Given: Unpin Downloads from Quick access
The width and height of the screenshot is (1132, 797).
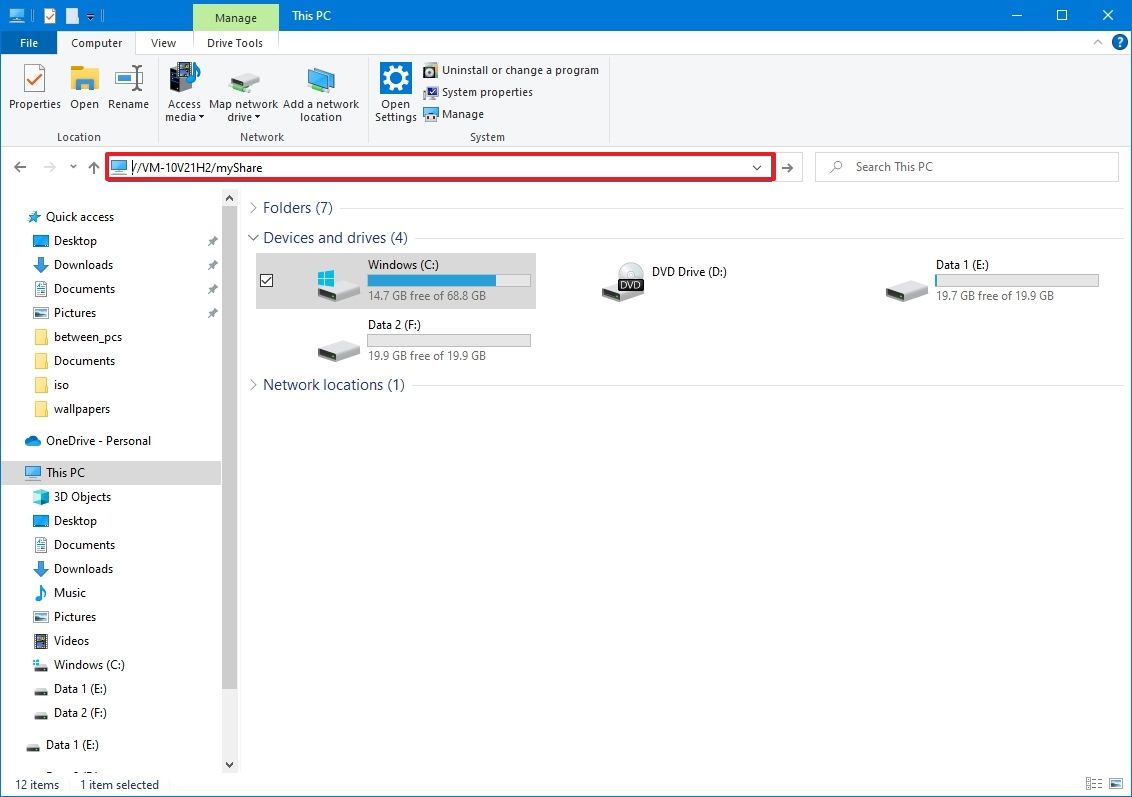Looking at the screenshot, I should (x=212, y=265).
